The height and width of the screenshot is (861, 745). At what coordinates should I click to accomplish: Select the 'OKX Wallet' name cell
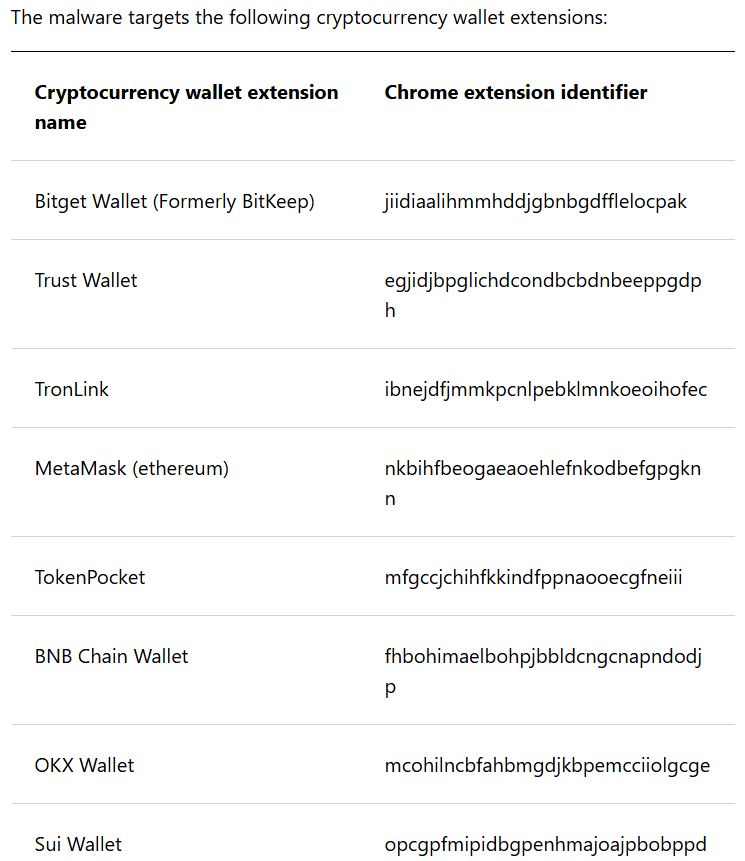[84, 765]
